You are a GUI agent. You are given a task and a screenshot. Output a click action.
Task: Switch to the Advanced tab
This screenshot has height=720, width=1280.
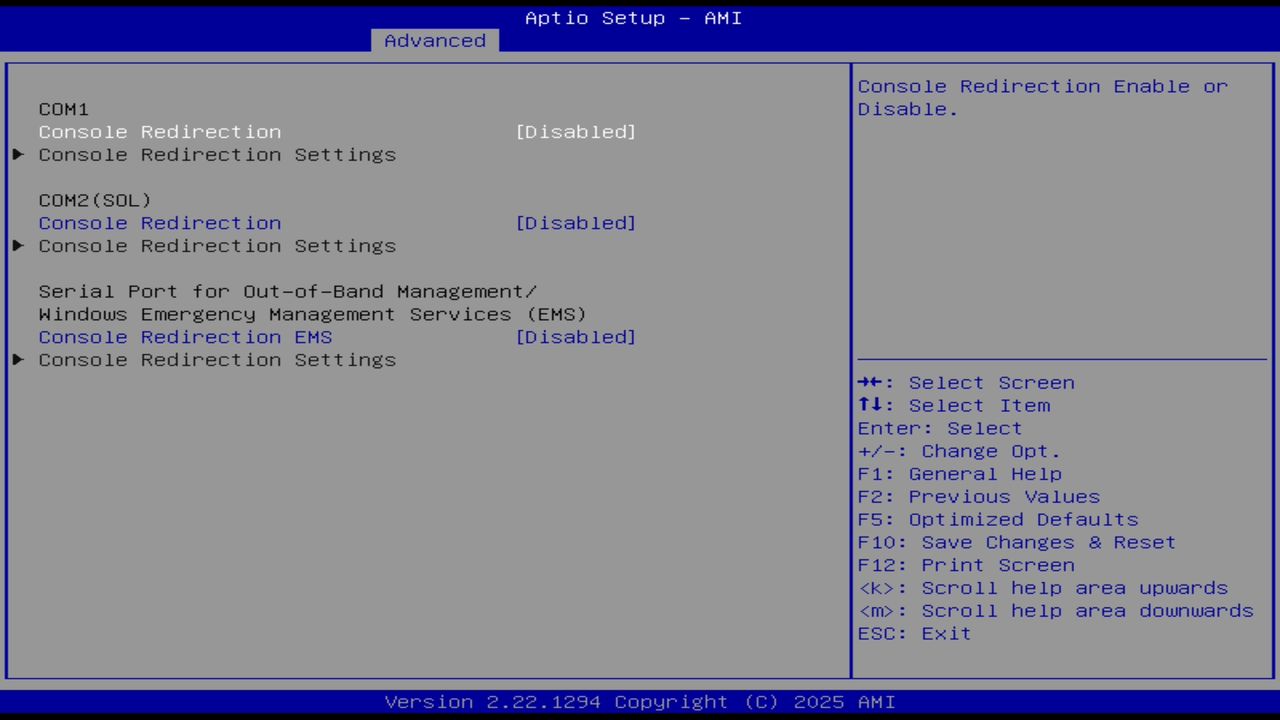[434, 40]
